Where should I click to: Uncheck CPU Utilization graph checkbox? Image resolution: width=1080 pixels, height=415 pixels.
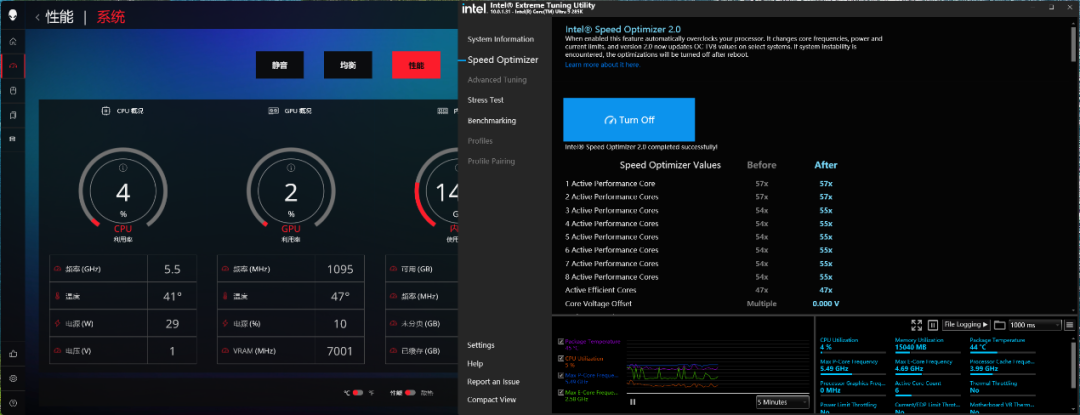(x=560, y=358)
